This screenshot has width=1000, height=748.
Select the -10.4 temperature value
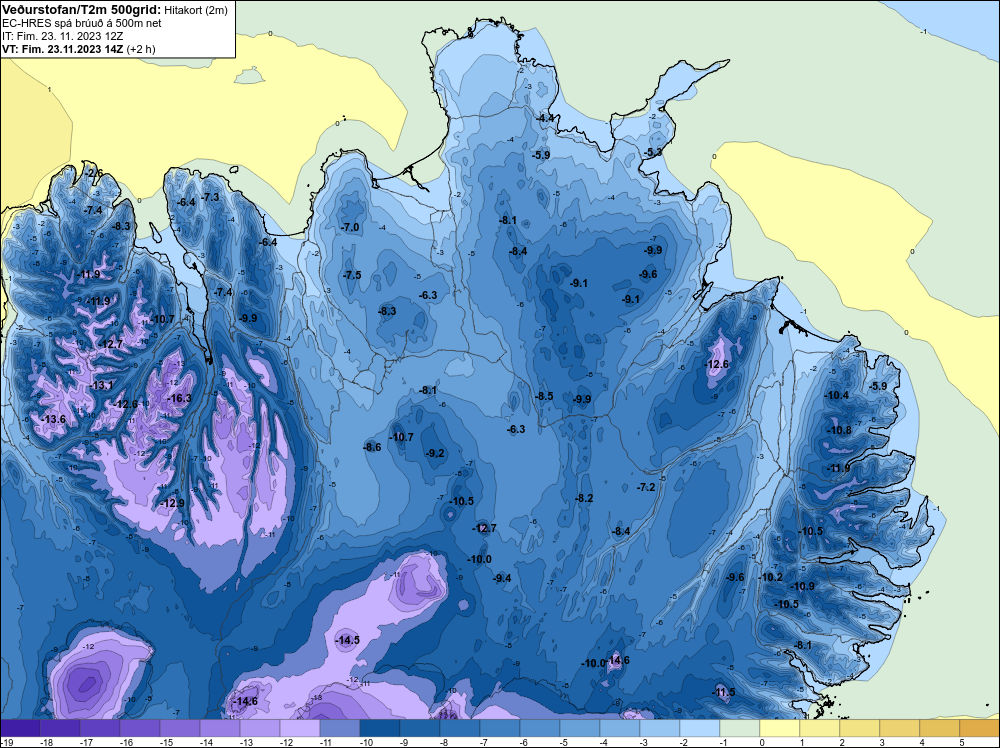pos(837,395)
